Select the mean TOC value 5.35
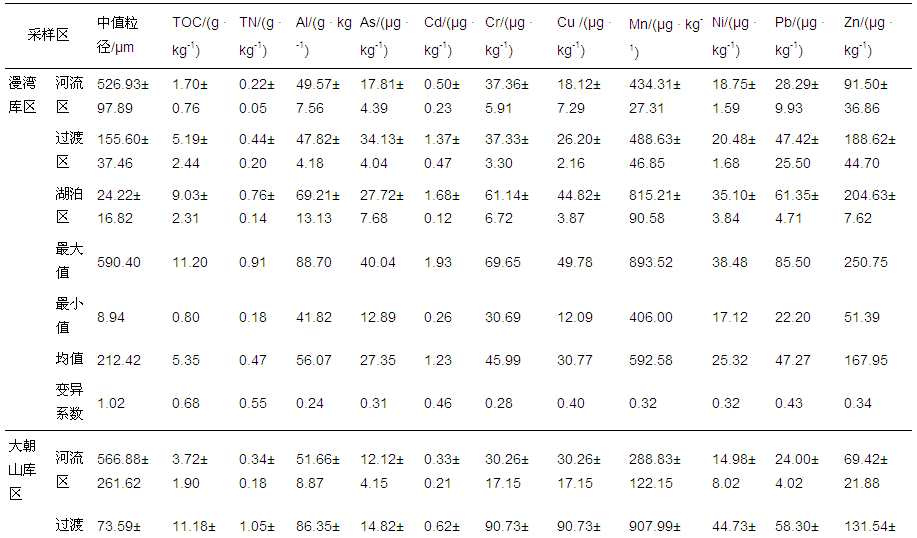Screen dimensions: 917x538 point(188,361)
